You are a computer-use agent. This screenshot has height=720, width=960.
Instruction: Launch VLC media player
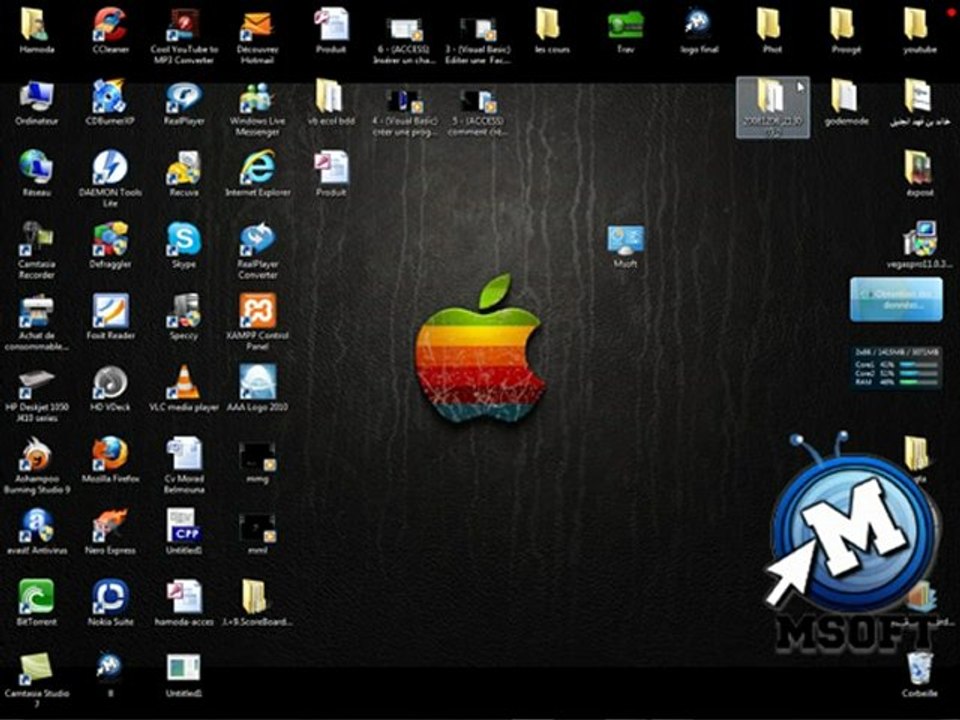184,388
